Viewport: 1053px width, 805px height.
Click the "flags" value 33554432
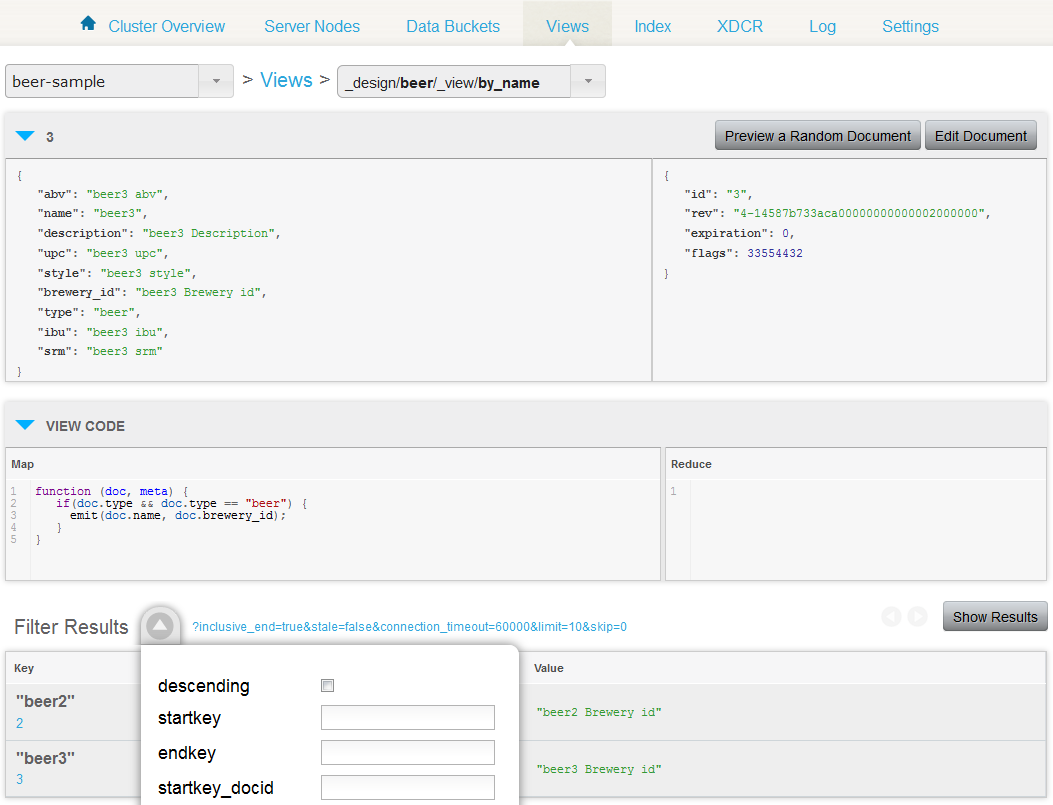point(774,253)
